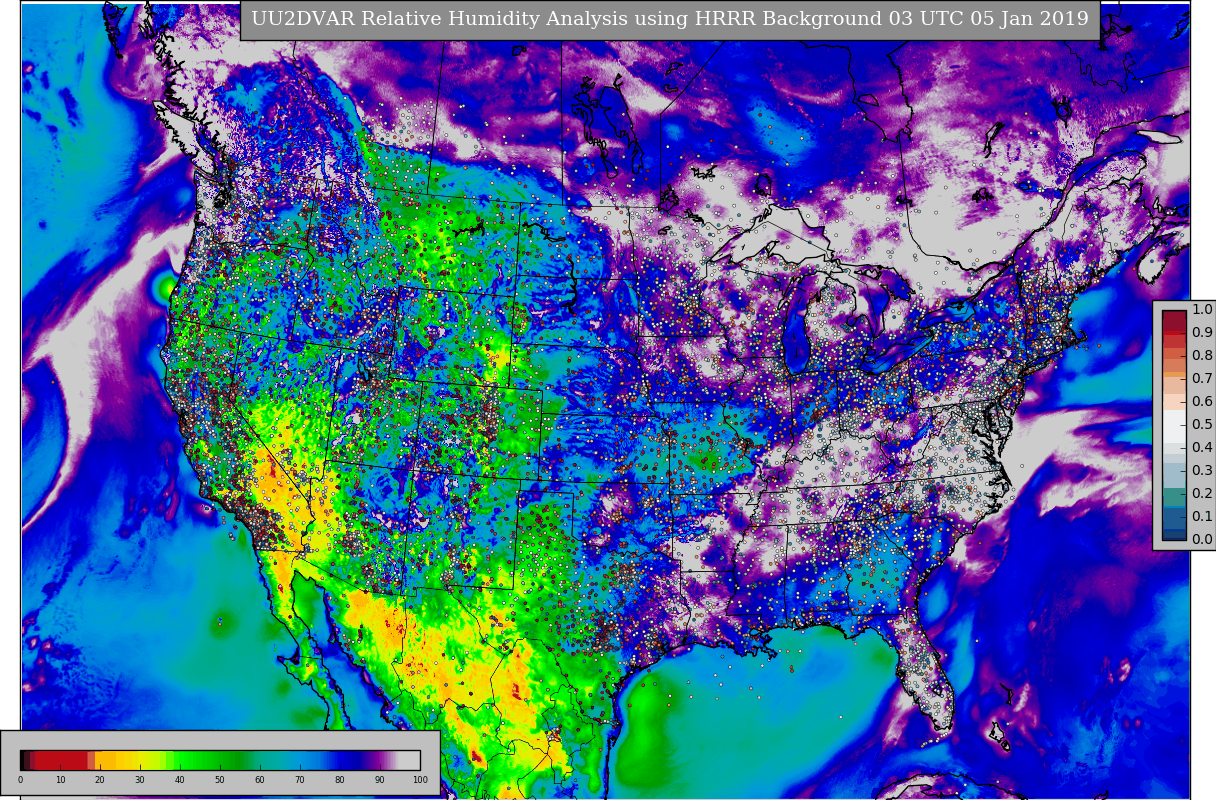
Task: Click the 1.0 label on right colorbar
Action: (x=1202, y=310)
